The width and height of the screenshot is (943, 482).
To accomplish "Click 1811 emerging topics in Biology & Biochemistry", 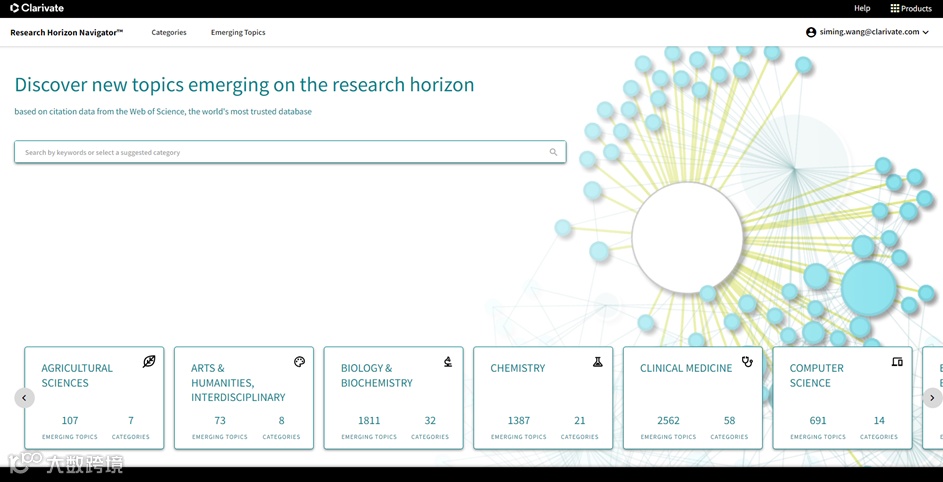I will [369, 421].
